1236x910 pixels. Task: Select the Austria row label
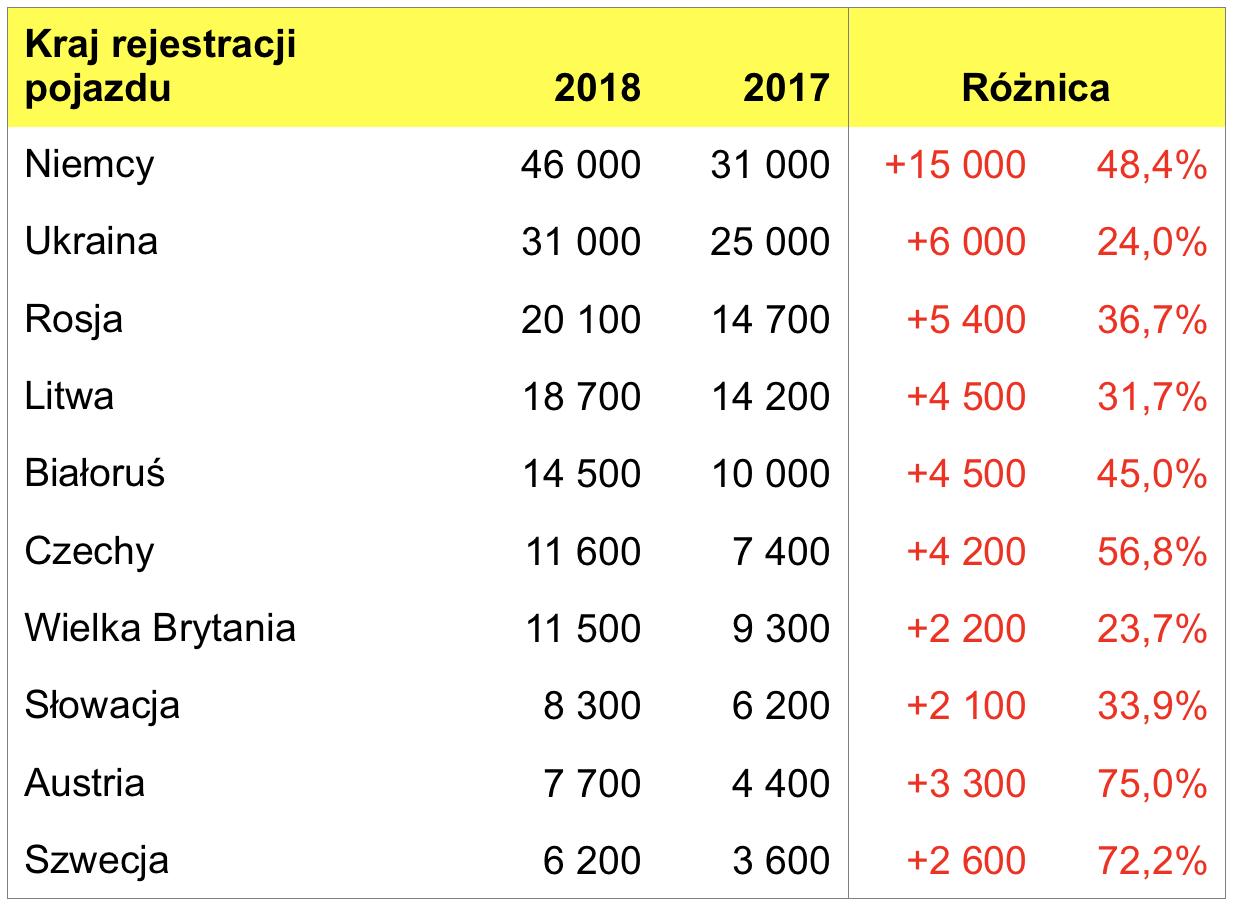click(x=85, y=782)
